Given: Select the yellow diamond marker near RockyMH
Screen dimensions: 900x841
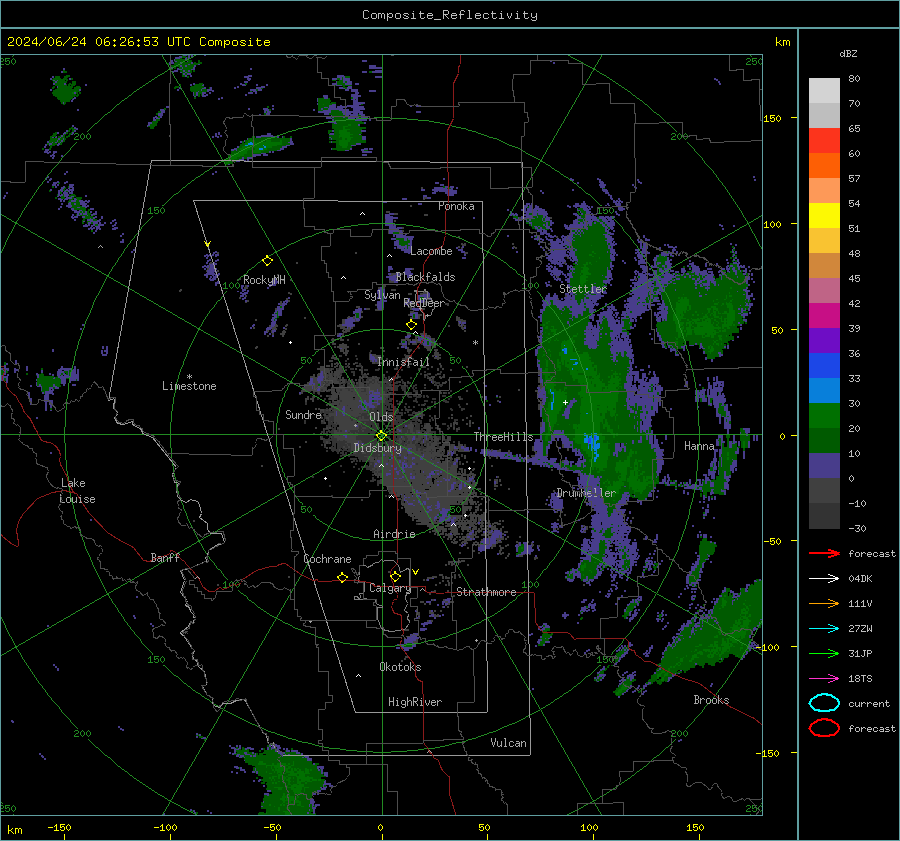Looking at the screenshot, I should point(267,261).
